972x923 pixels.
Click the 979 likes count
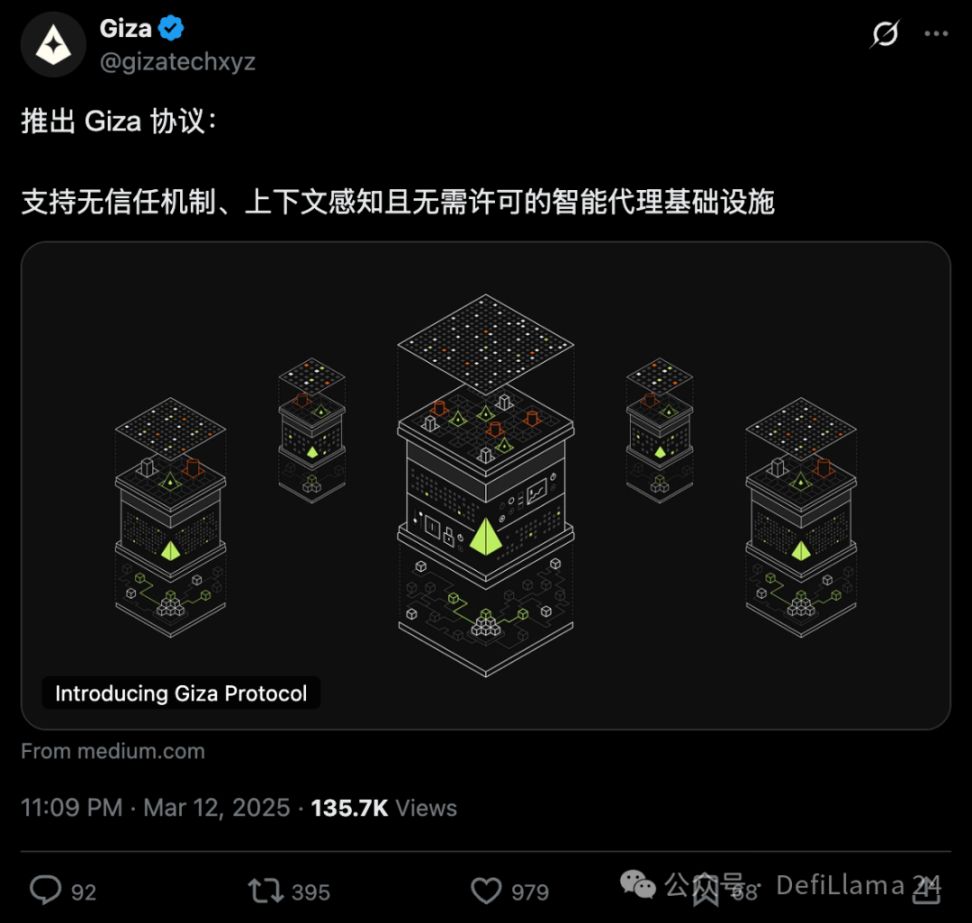click(x=530, y=892)
